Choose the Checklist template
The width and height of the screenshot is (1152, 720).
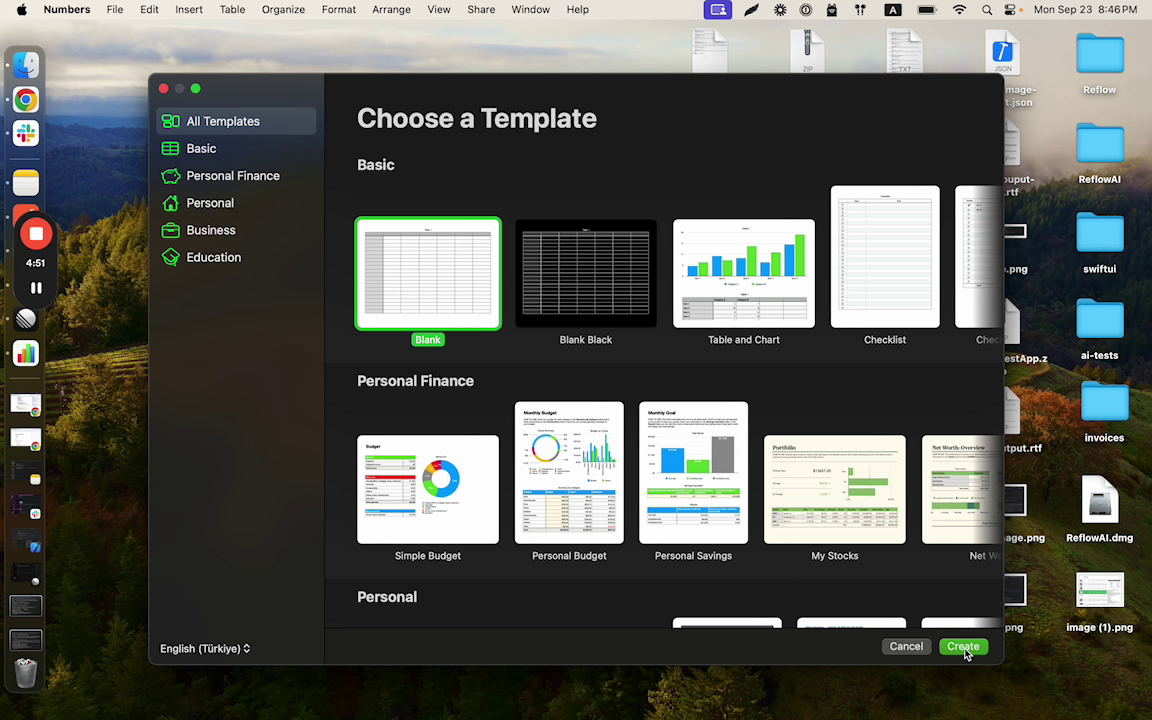(x=885, y=256)
